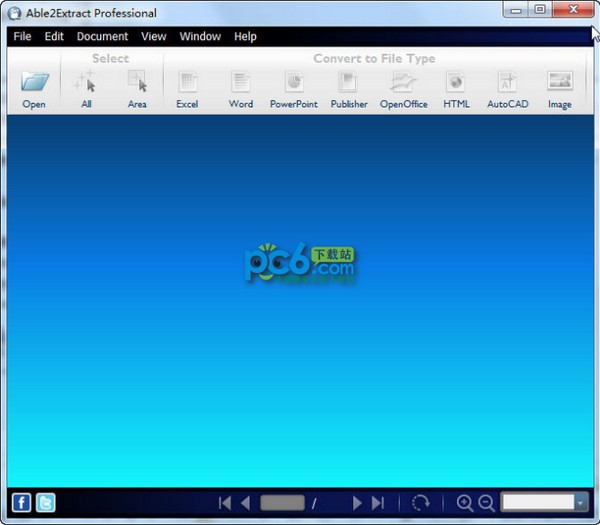Viewport: 600px width, 525px height.
Task: Go to the next page
Action: [x=357, y=503]
